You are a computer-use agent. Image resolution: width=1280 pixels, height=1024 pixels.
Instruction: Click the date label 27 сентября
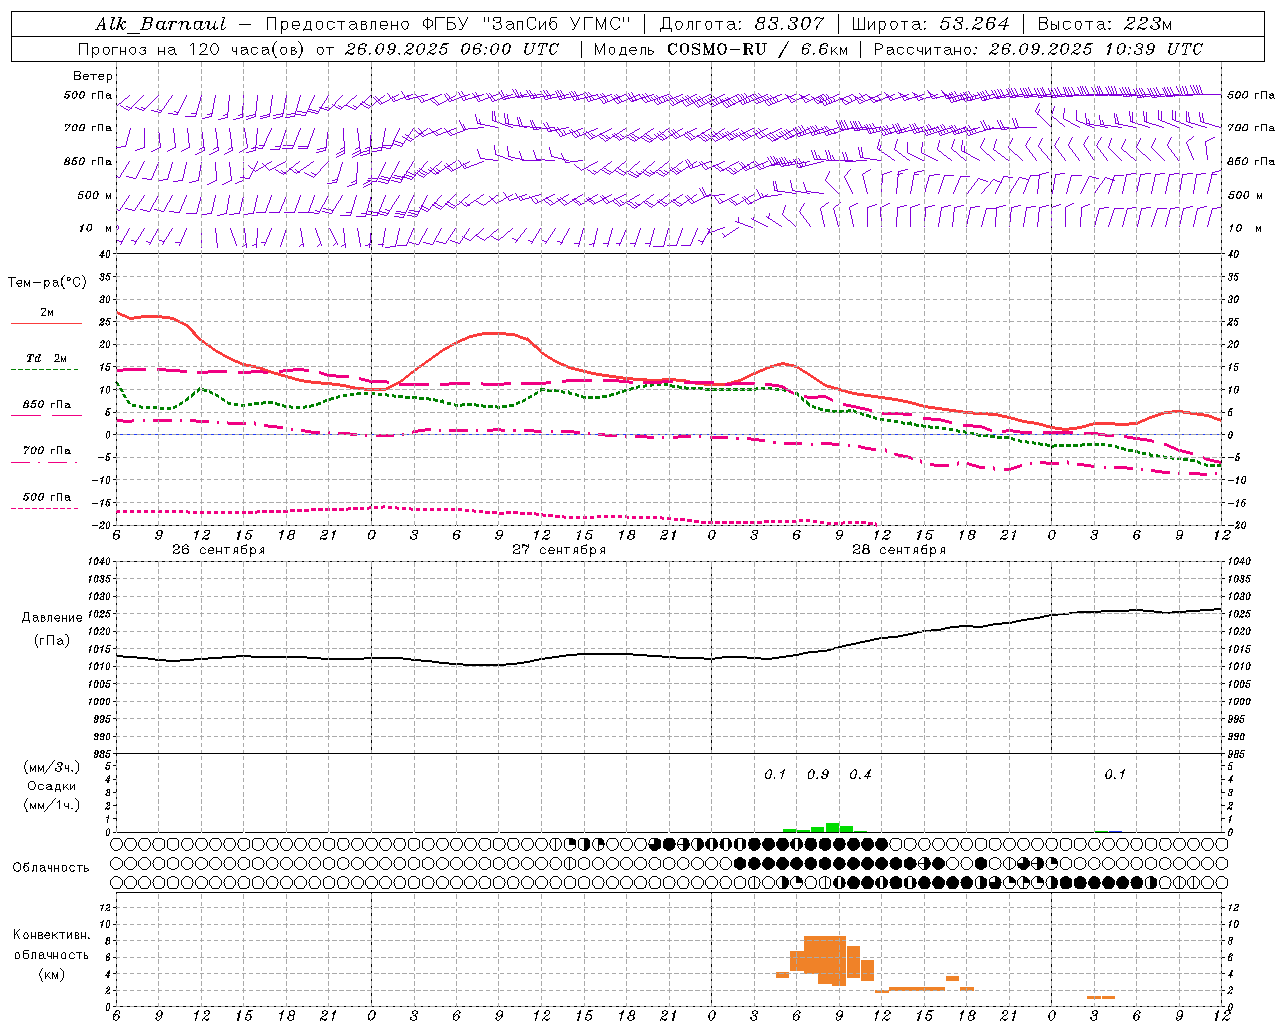click(x=559, y=550)
